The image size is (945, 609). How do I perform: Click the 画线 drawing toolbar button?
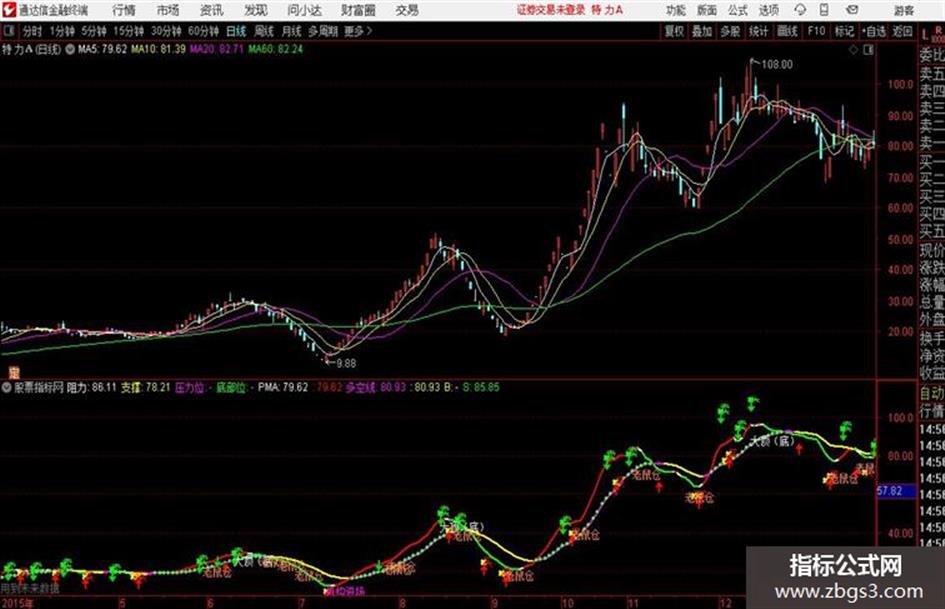pos(786,31)
